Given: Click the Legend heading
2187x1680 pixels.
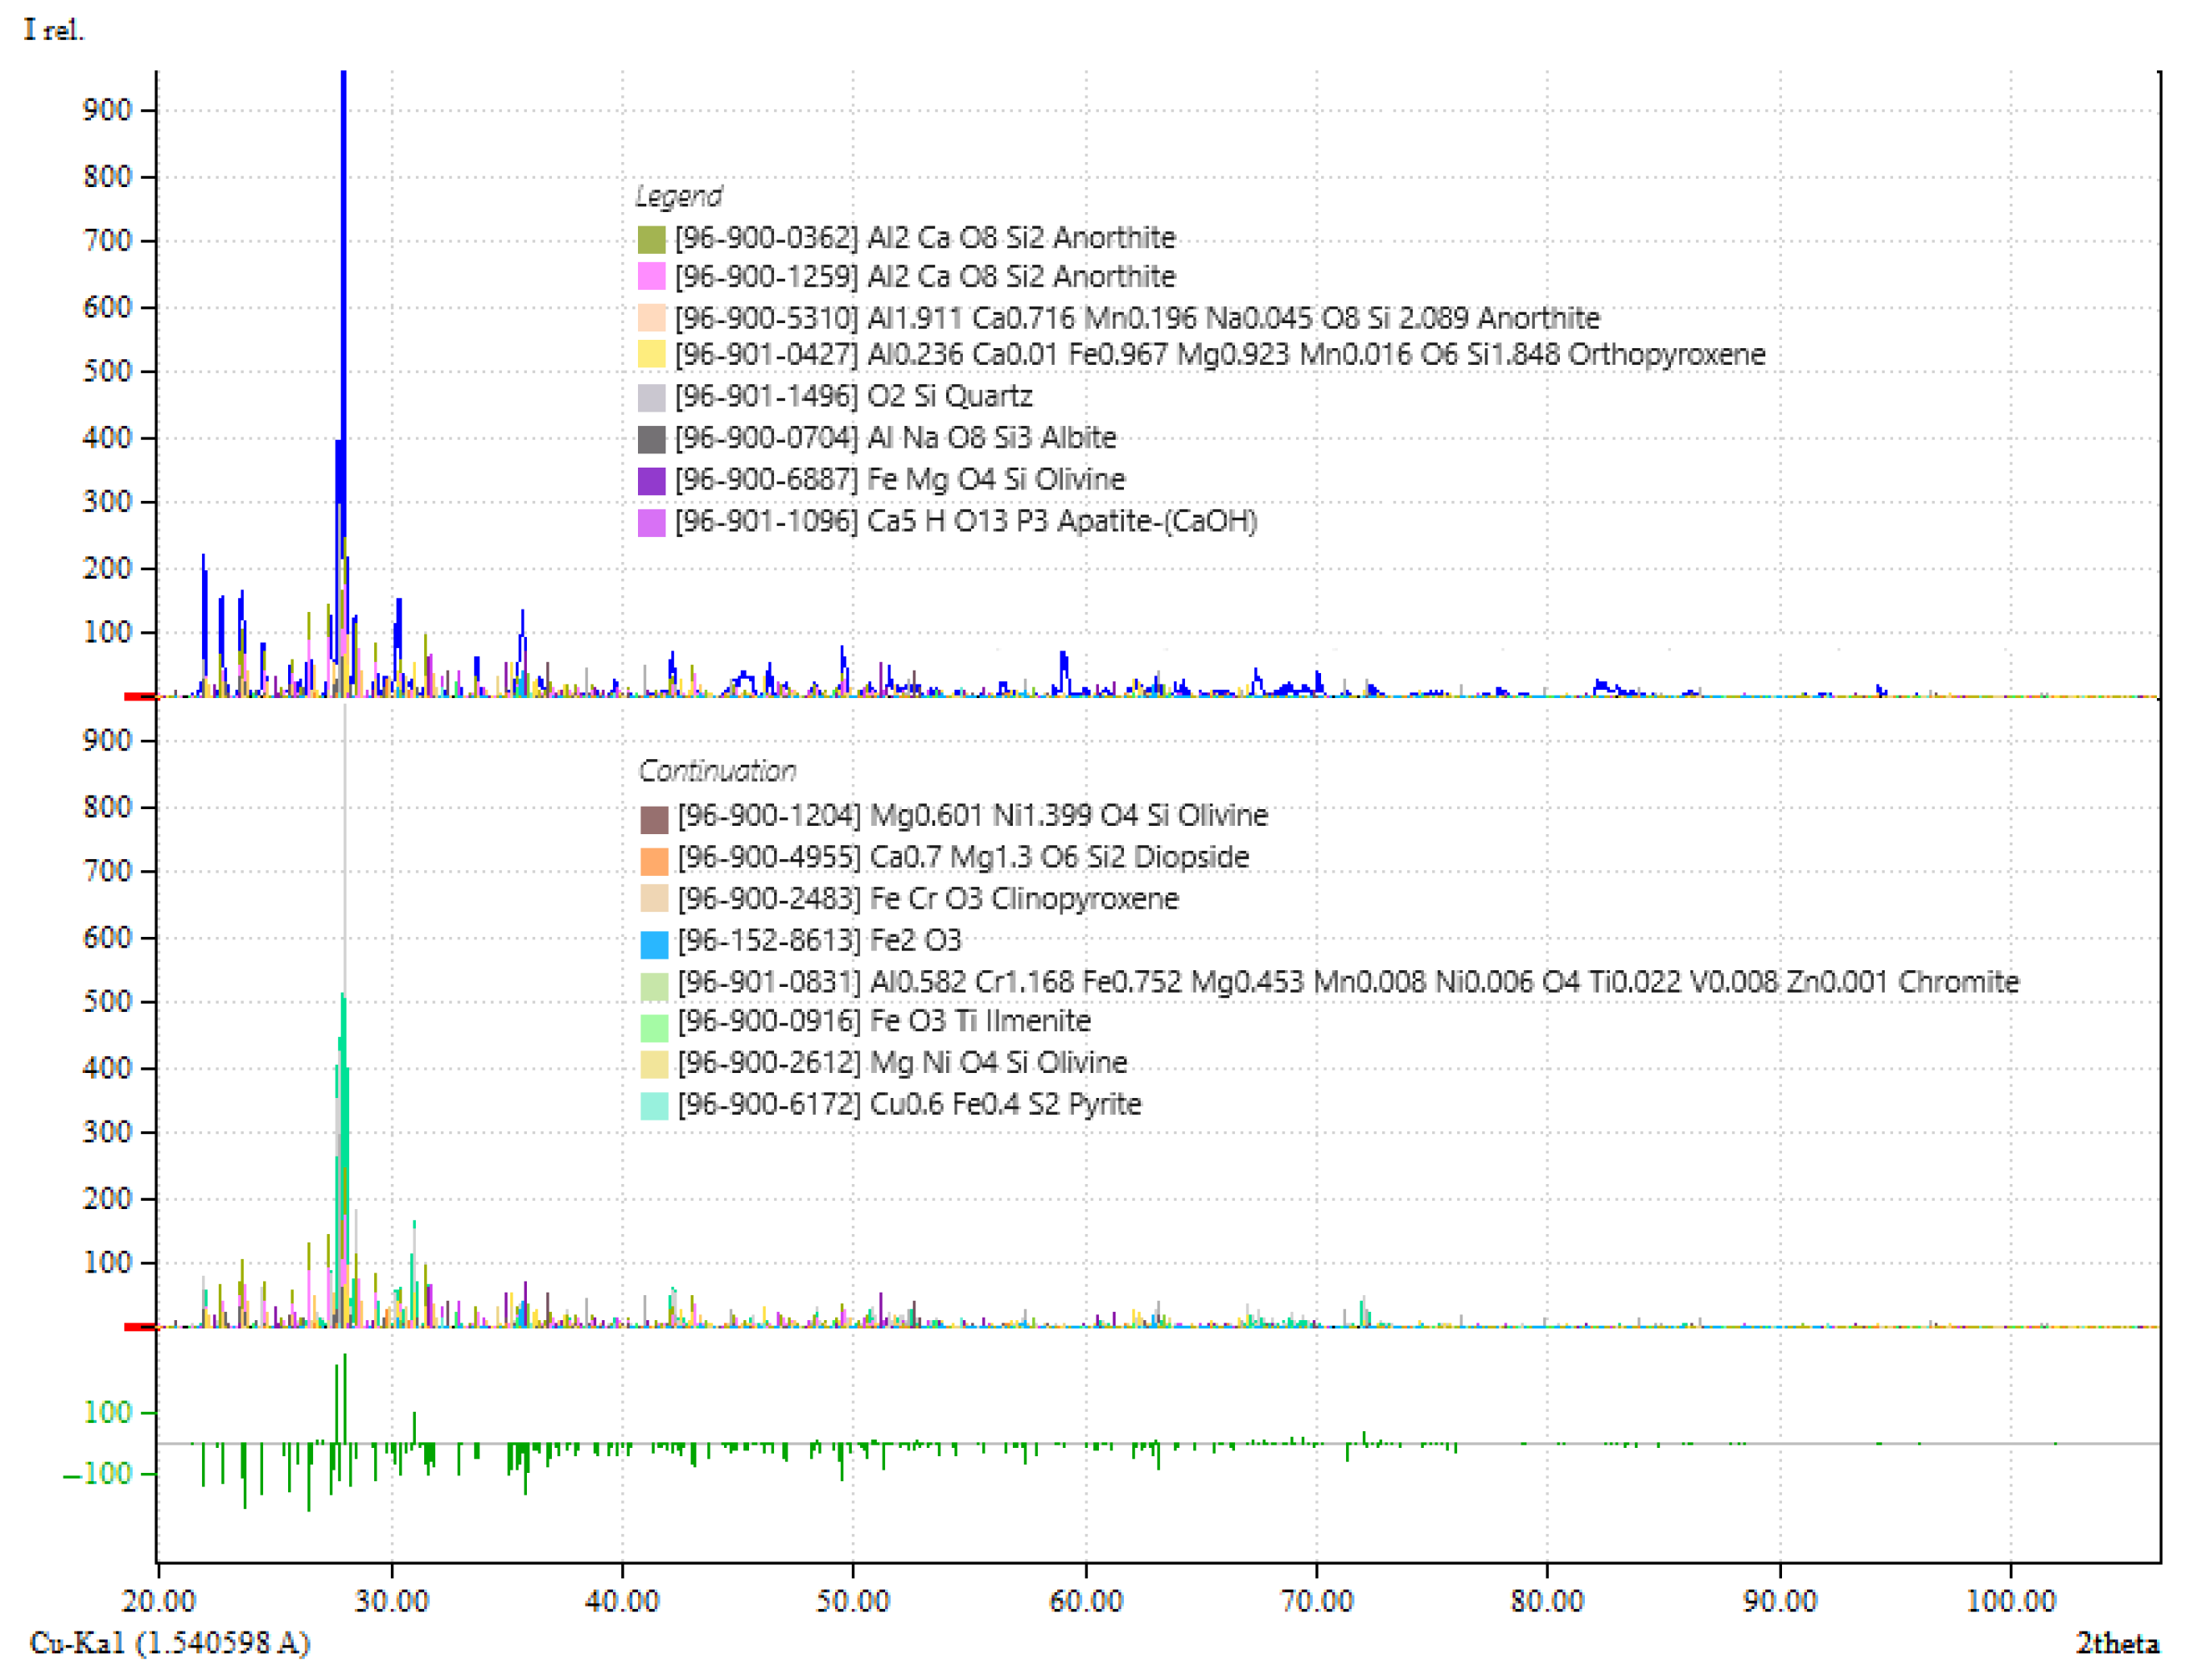Looking at the screenshot, I should [678, 196].
